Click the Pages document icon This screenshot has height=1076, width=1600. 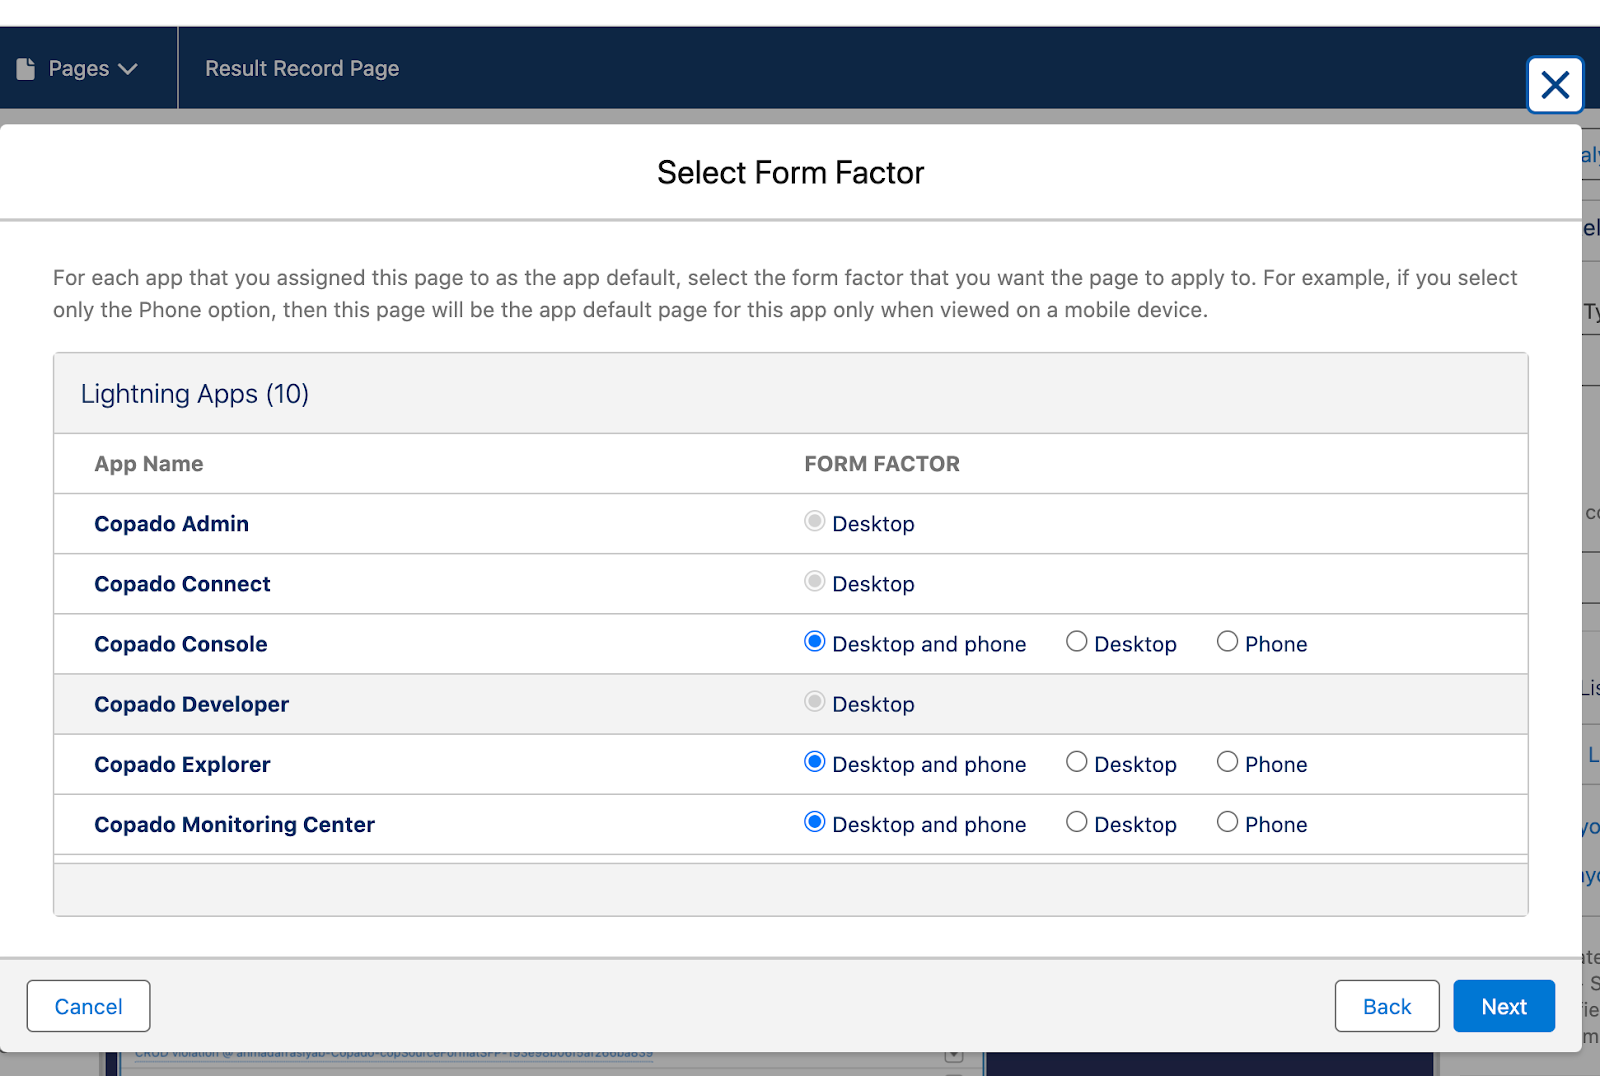26,68
